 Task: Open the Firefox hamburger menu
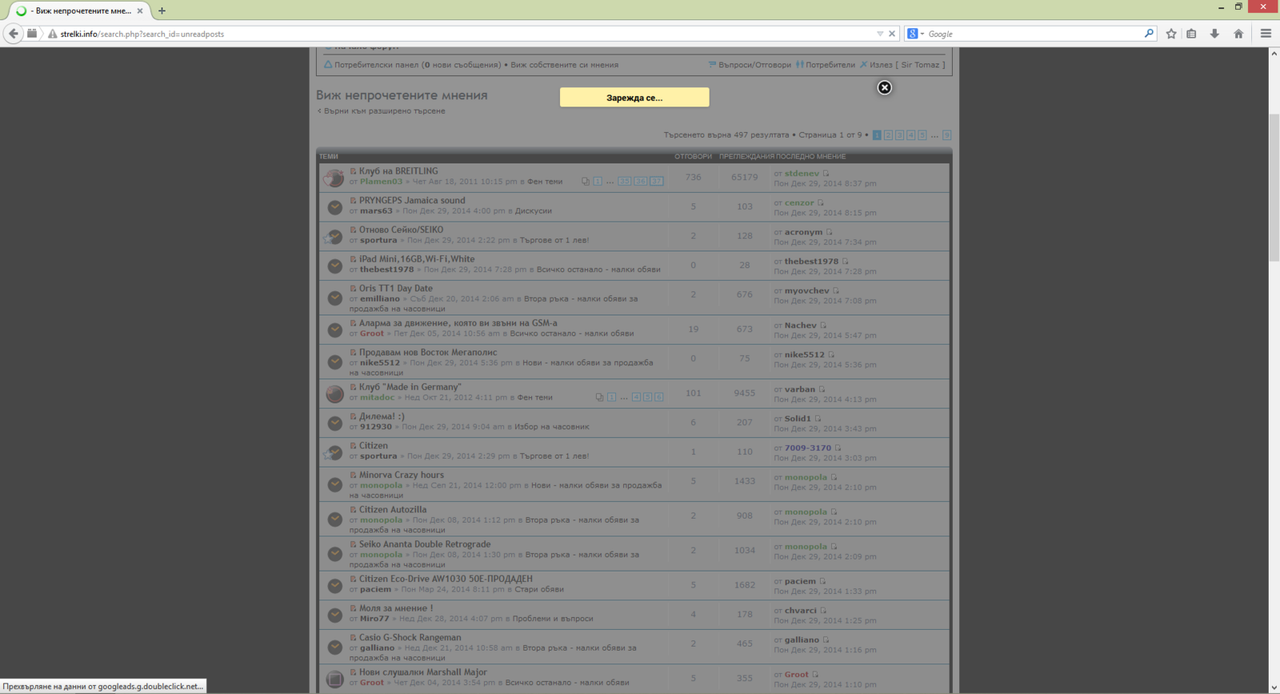pyautogui.click(x=1265, y=33)
